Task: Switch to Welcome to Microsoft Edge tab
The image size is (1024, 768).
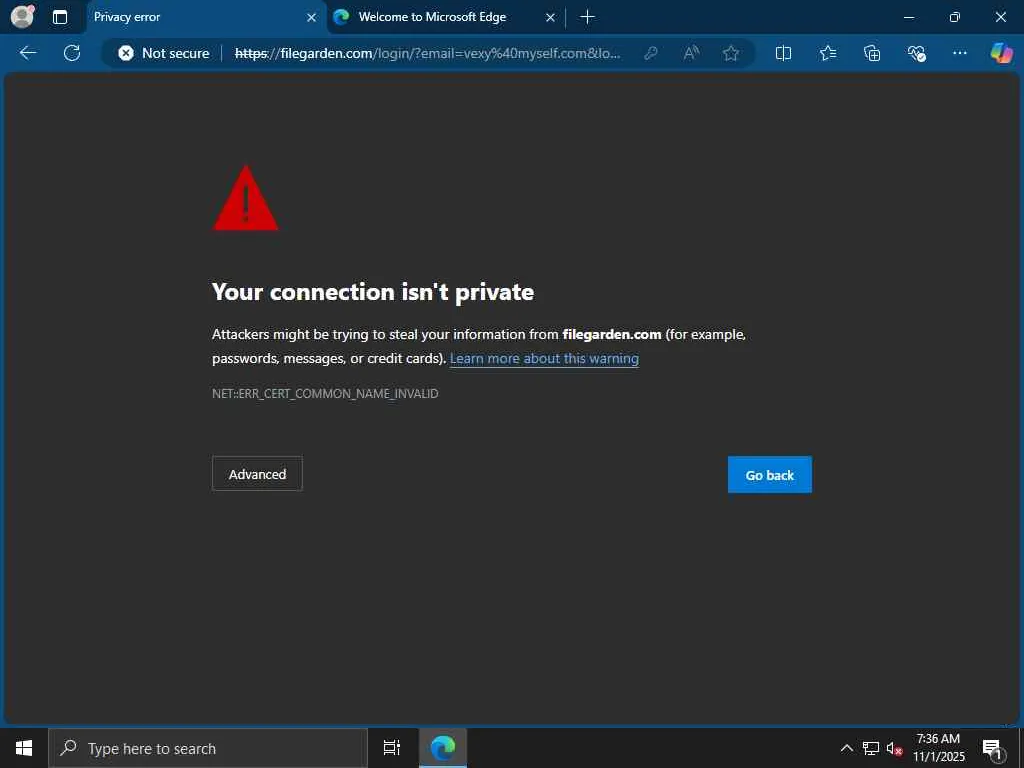Action: [432, 17]
